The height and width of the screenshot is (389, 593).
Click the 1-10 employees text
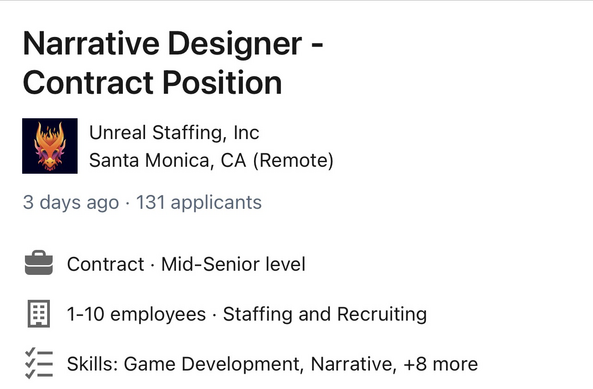[136, 314]
